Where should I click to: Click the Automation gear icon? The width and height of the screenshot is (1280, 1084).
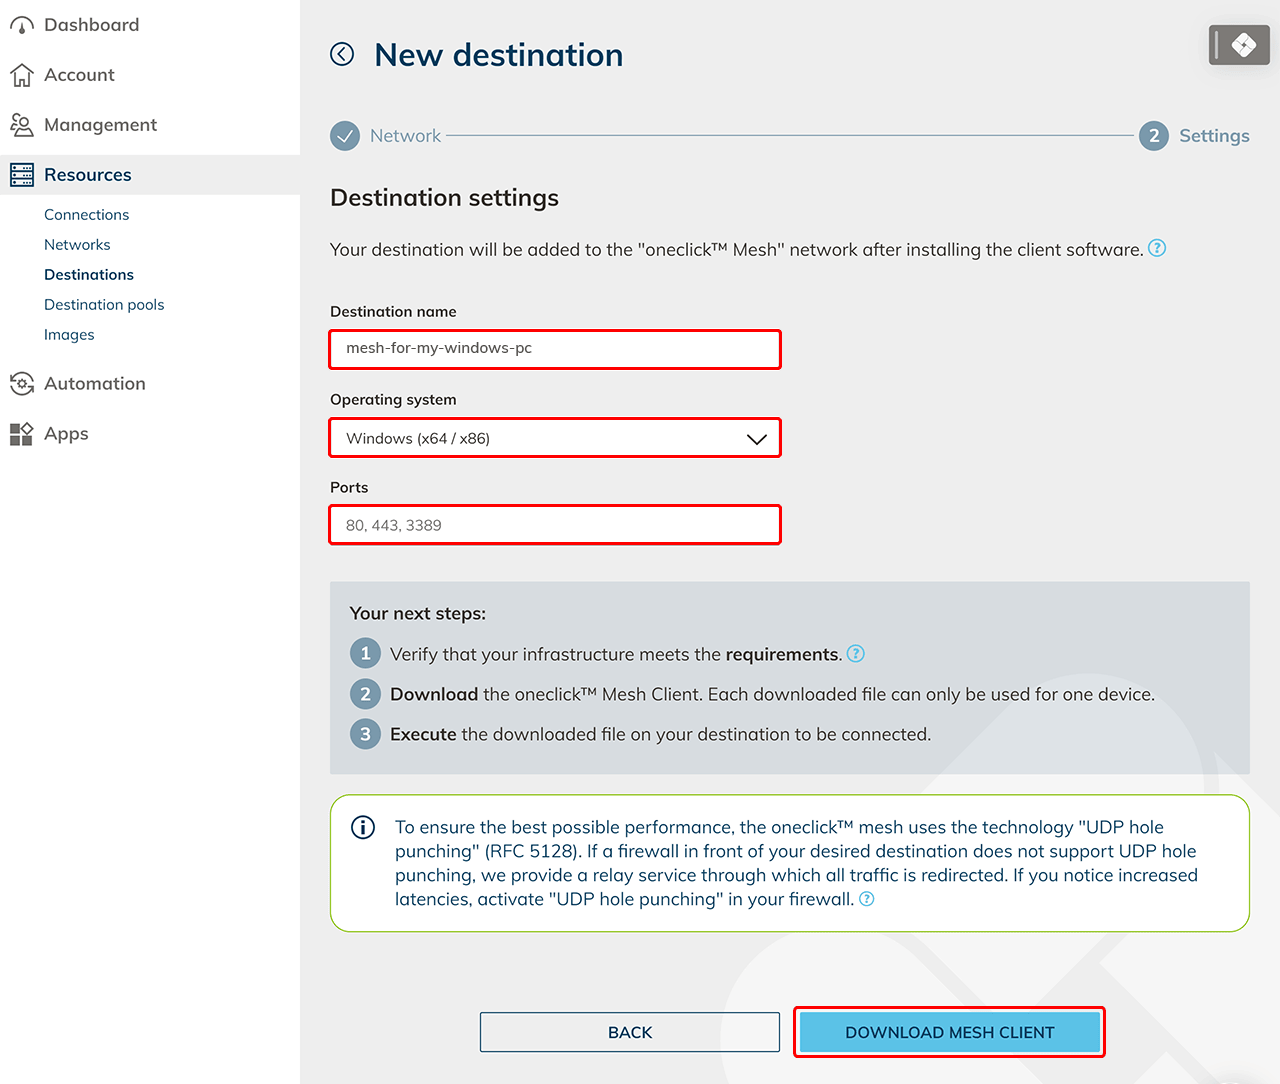click(x=21, y=384)
